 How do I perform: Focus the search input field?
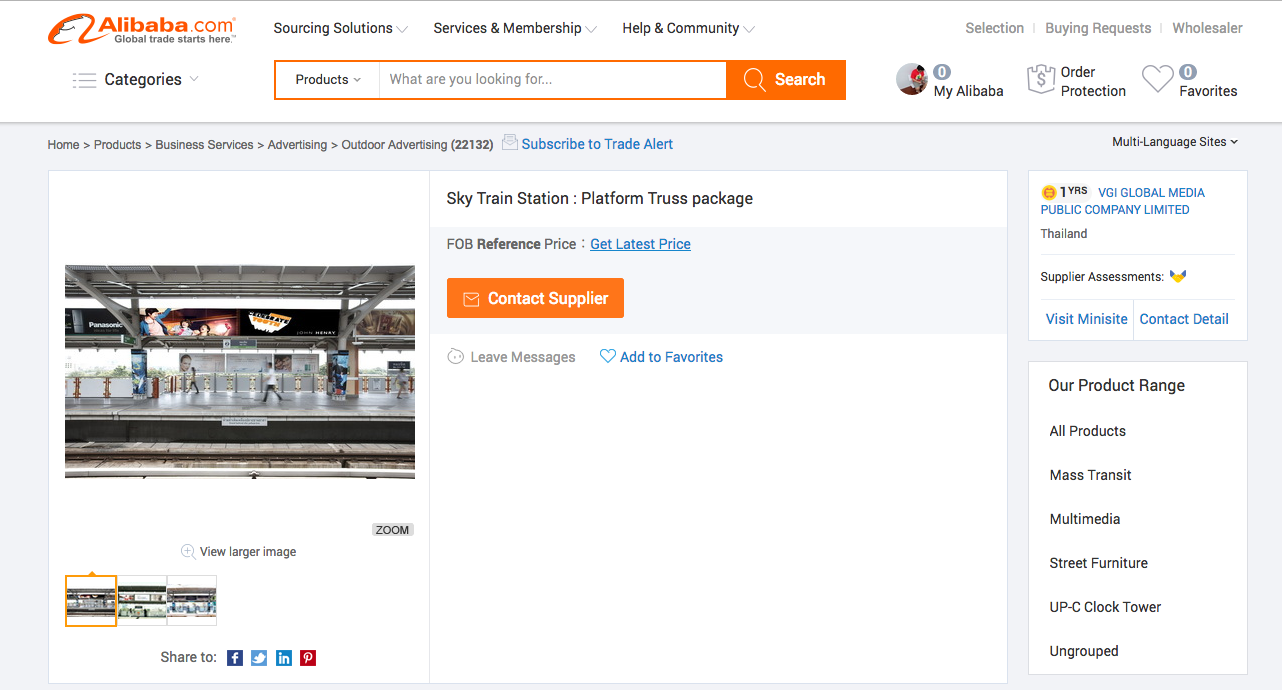(552, 80)
